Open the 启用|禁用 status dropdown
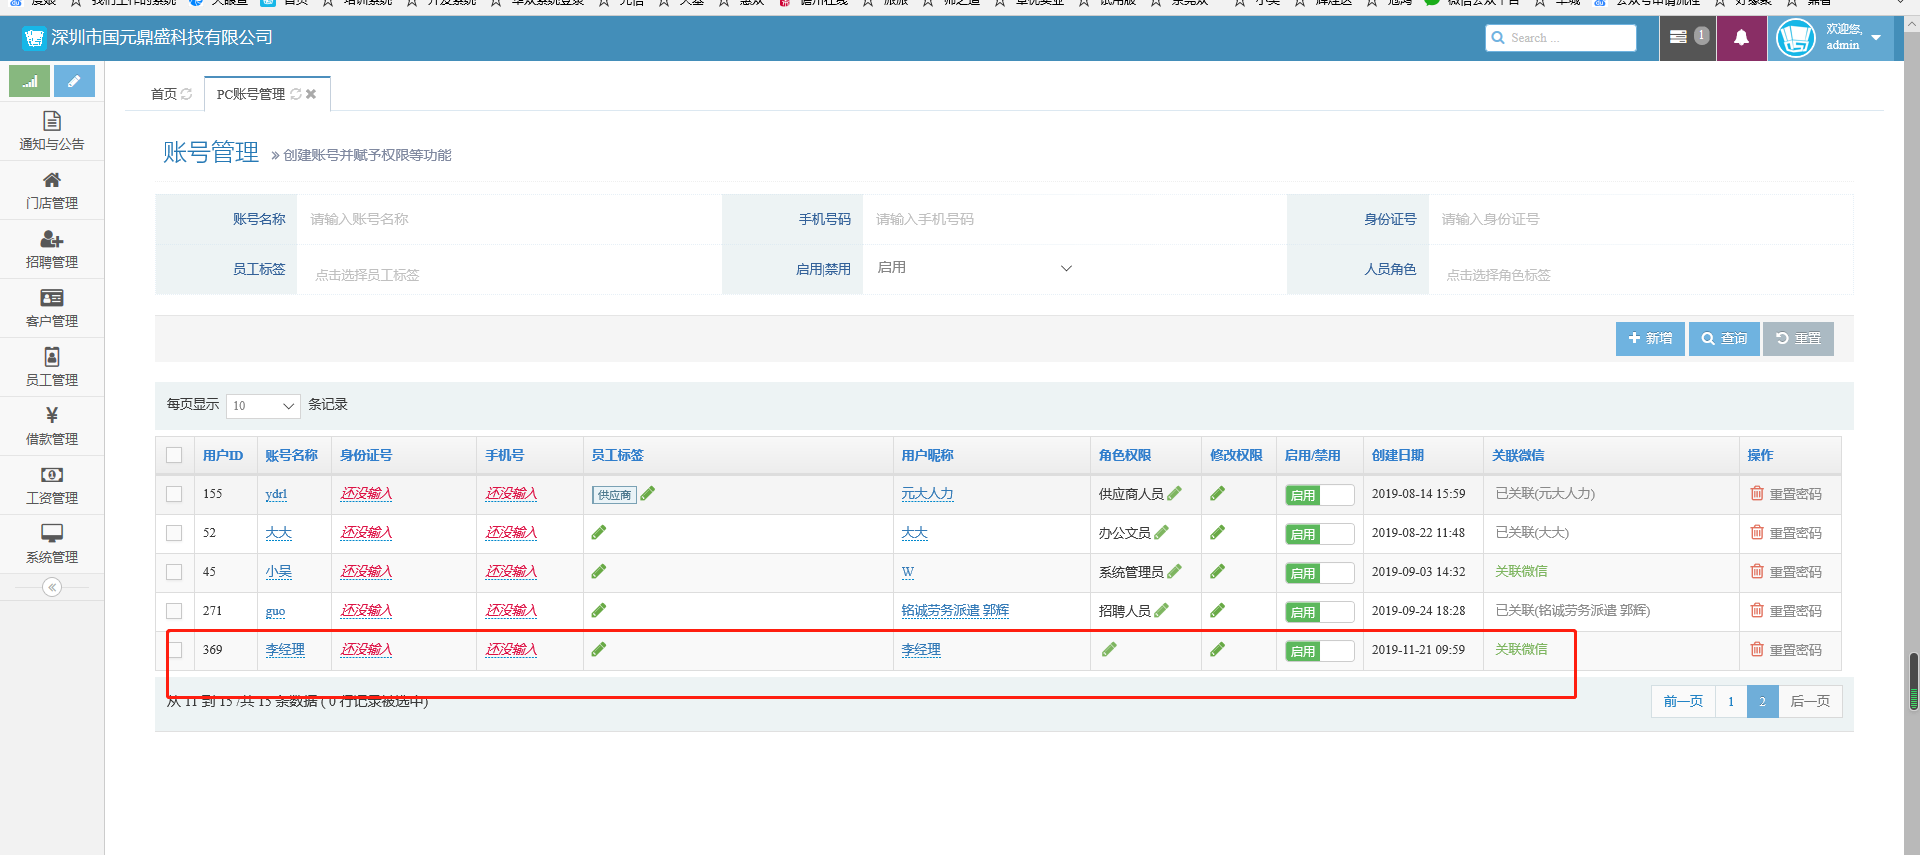The width and height of the screenshot is (1920, 855). (x=973, y=268)
